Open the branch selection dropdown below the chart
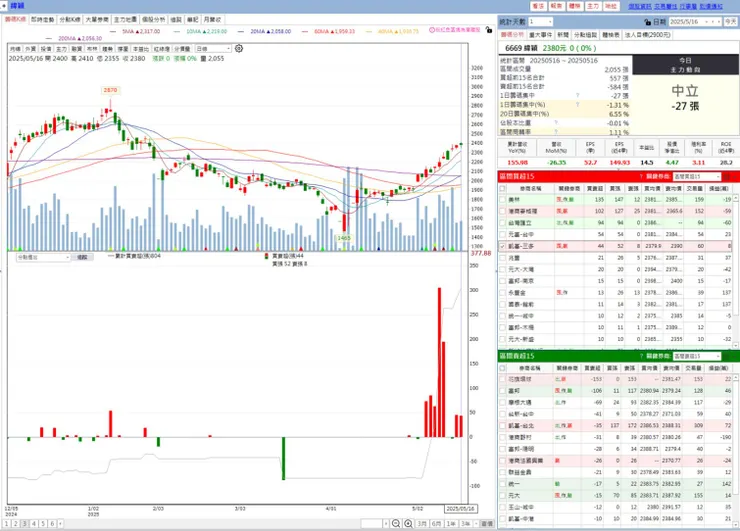 [x=43, y=257]
